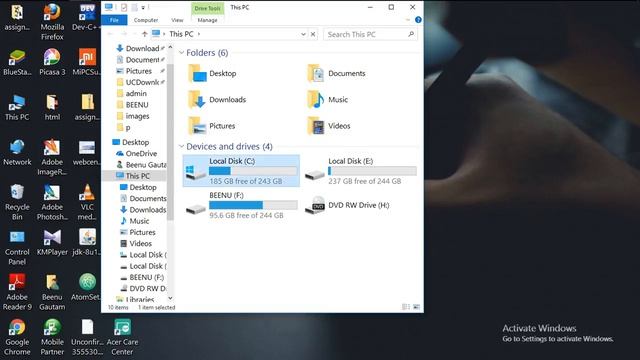This screenshot has height=360, width=640.
Task: Select Videos under This PC in navigation pane
Action: point(136,244)
